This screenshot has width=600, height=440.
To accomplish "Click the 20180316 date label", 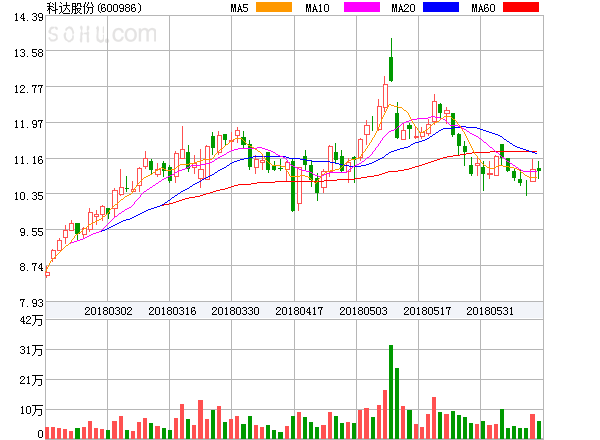I will (172, 311).
